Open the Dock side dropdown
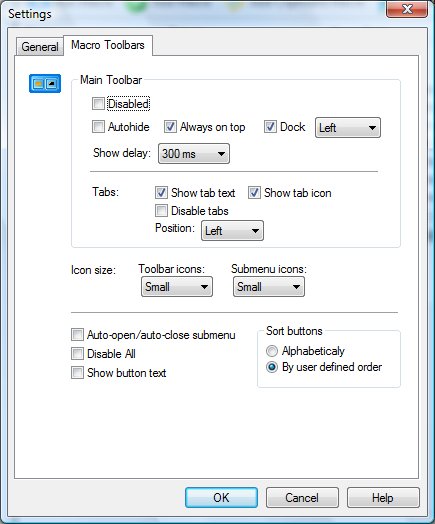The width and height of the screenshot is (435, 524). point(347,128)
